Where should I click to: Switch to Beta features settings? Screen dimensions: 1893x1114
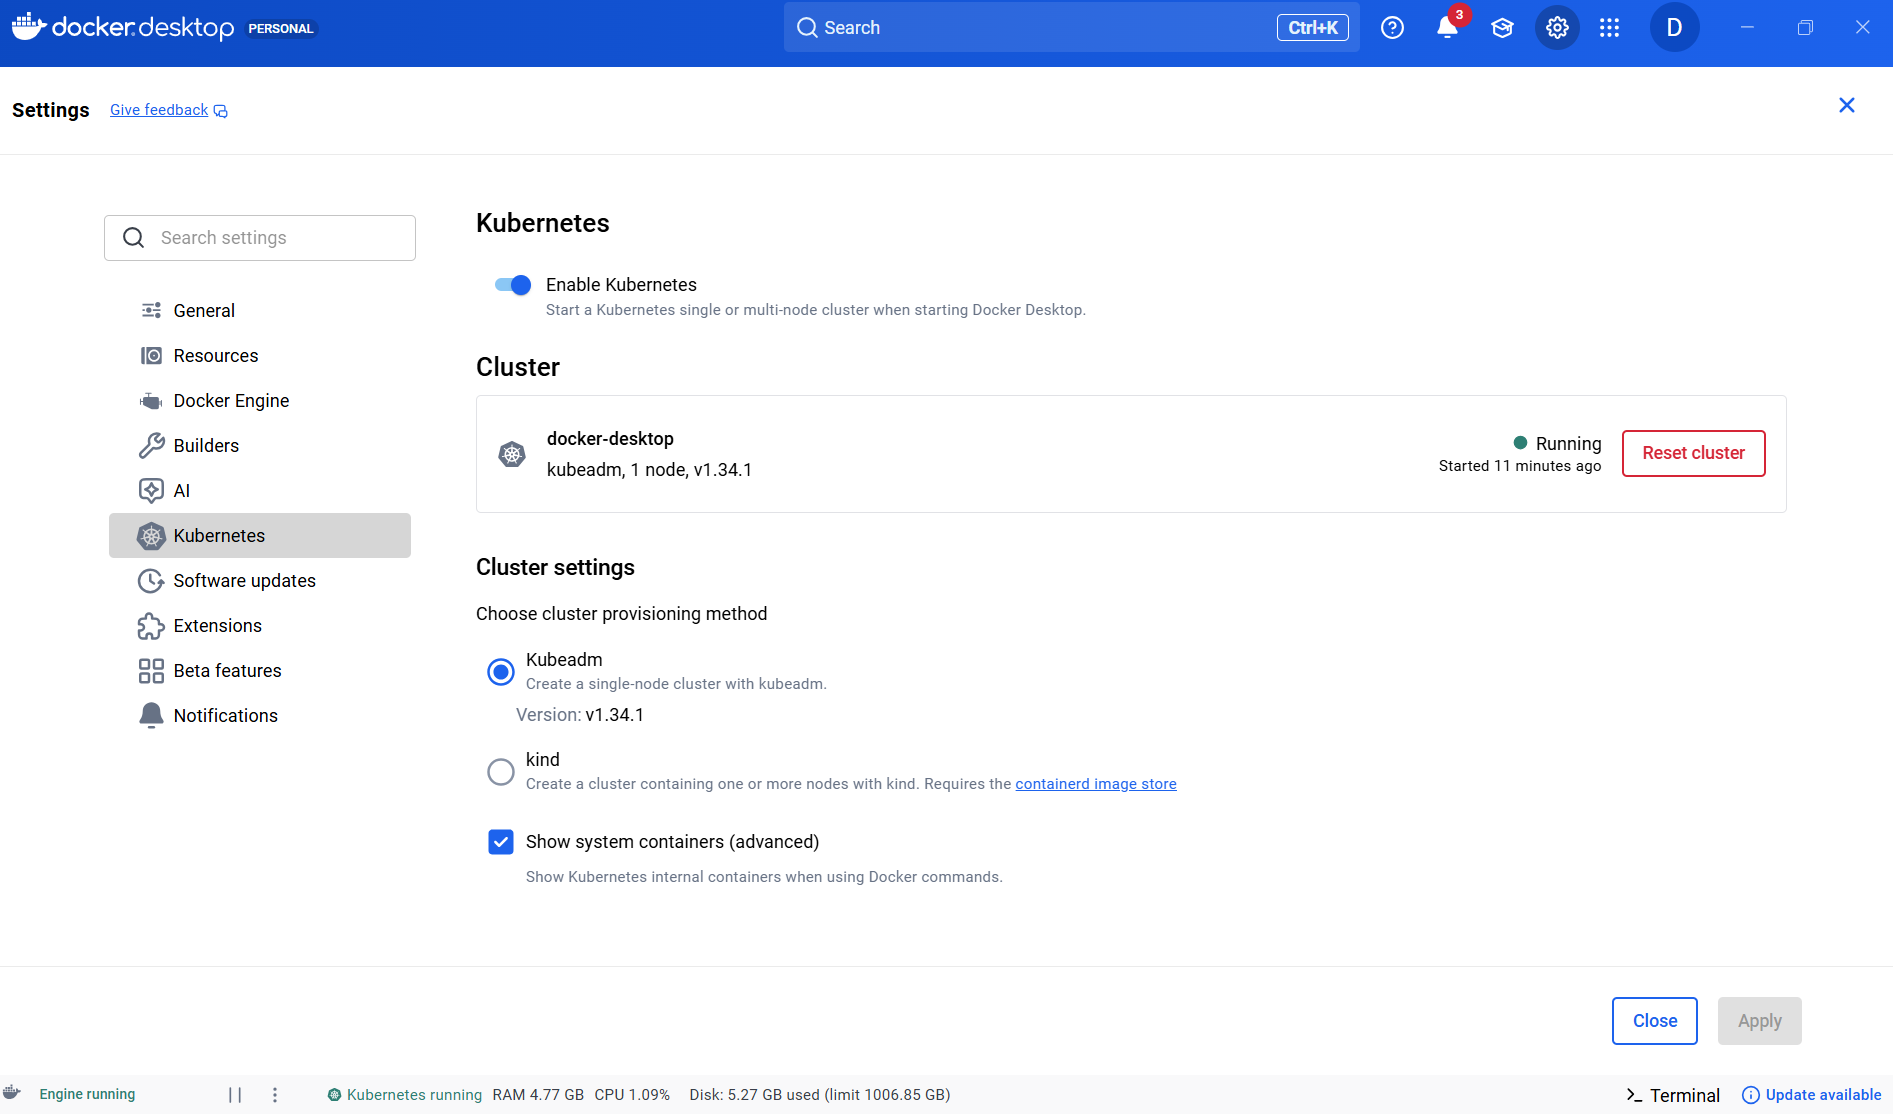227,671
